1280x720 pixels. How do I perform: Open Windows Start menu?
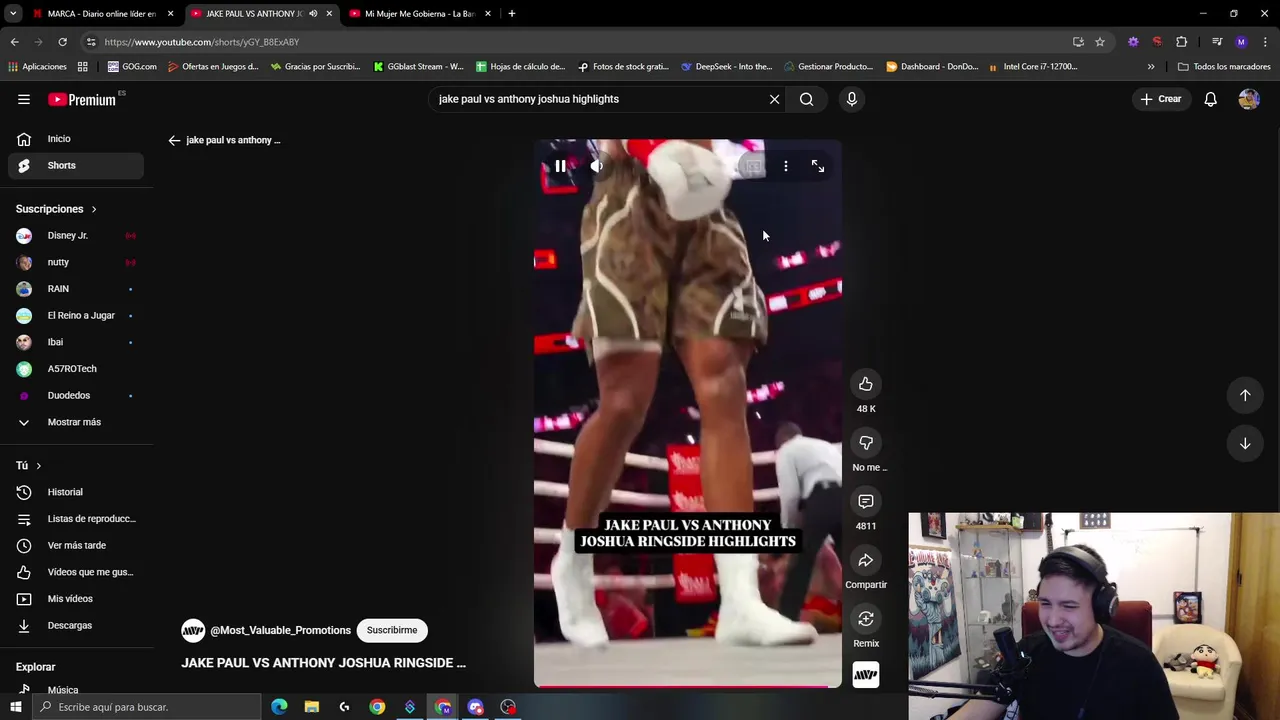tap(15, 707)
